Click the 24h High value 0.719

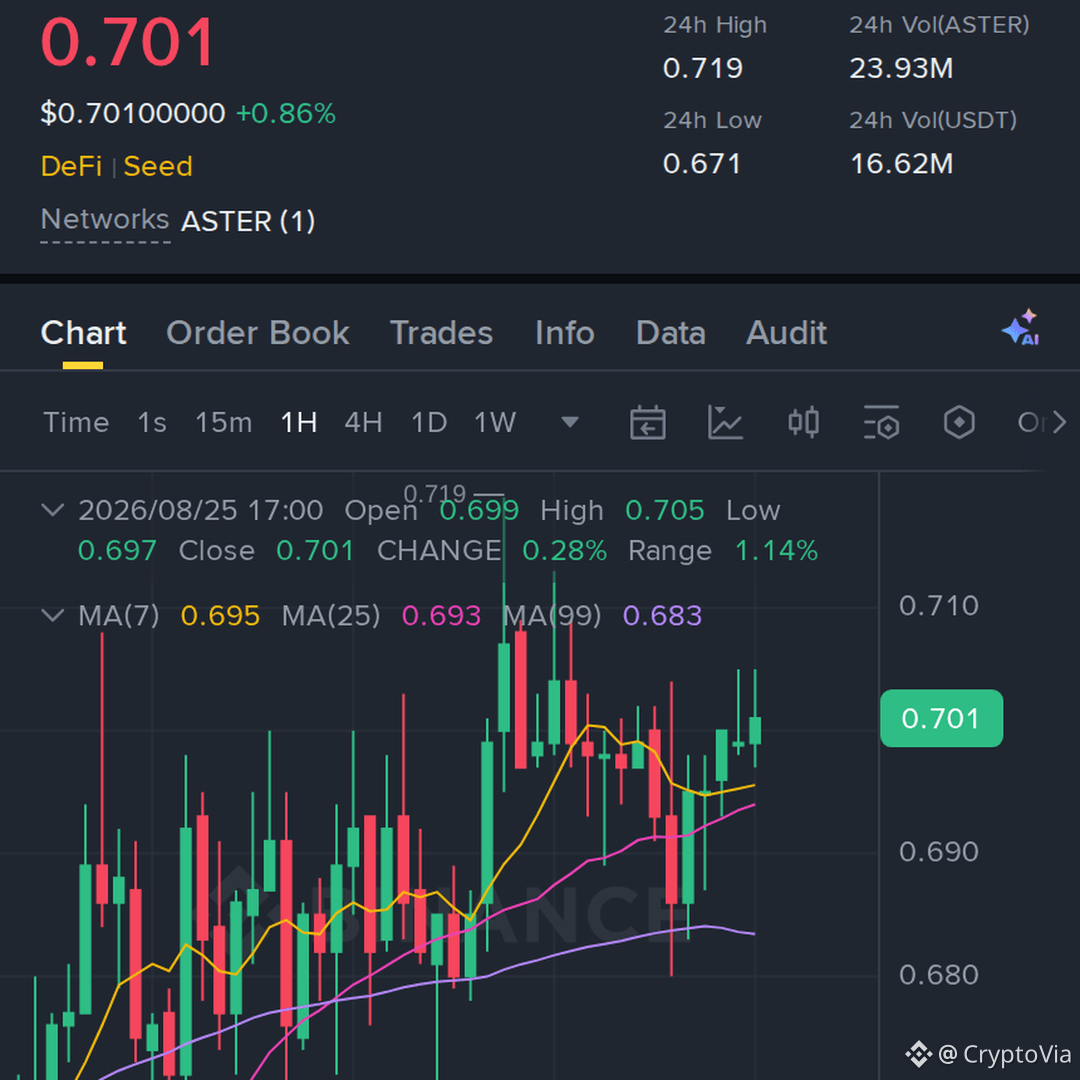tap(703, 68)
